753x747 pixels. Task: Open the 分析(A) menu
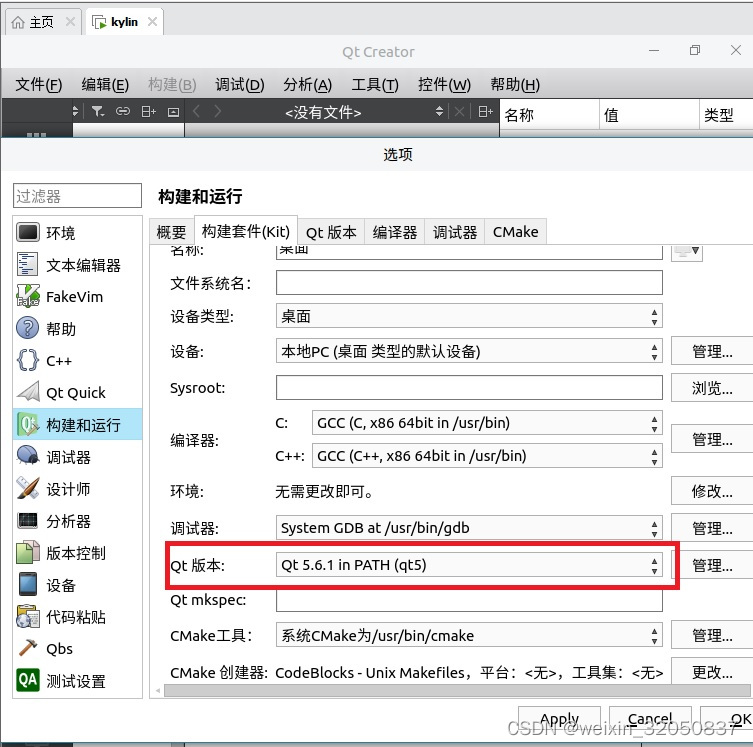307,85
